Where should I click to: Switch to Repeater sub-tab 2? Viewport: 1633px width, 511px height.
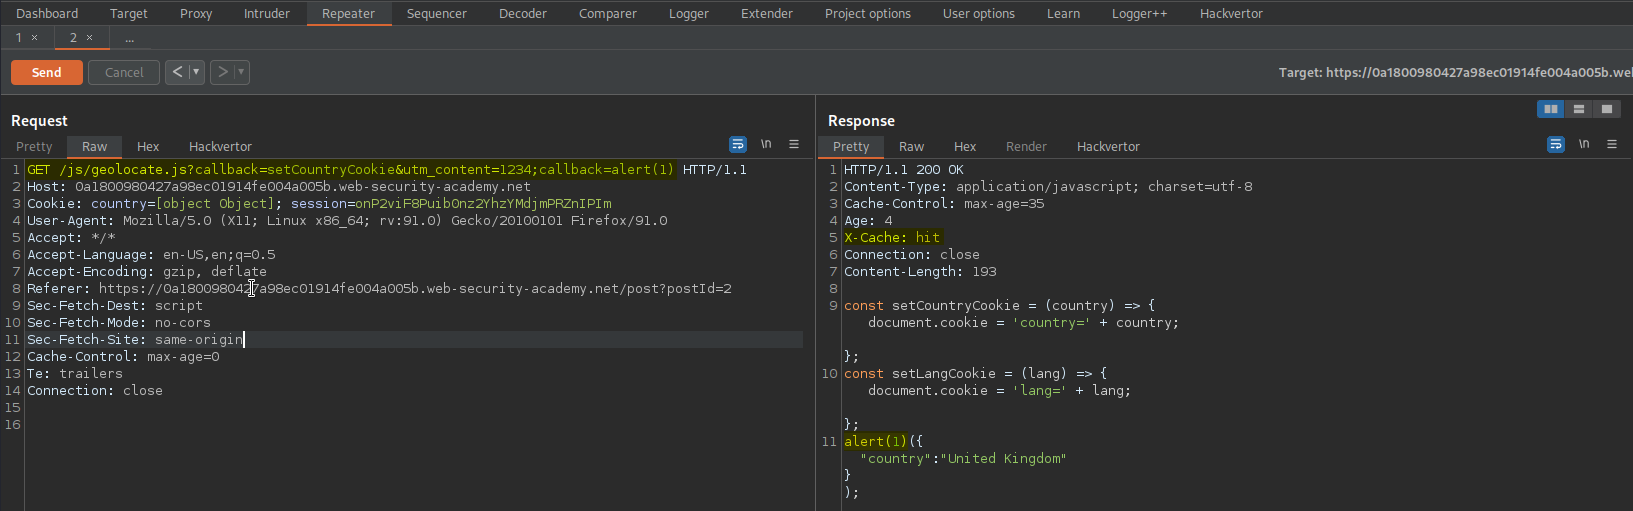tap(73, 38)
